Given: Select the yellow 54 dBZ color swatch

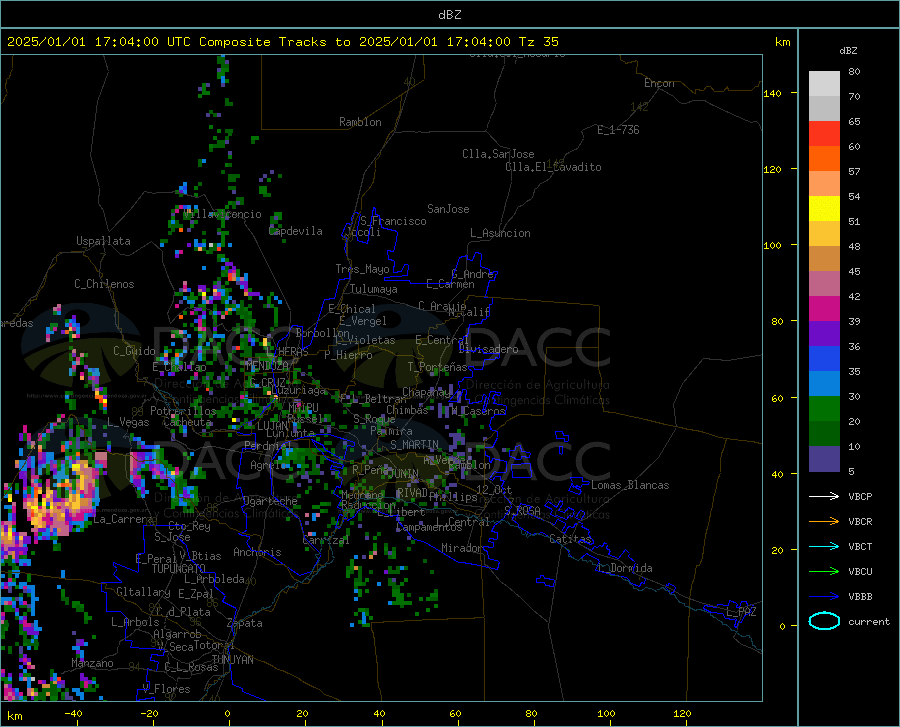Looking at the screenshot, I should [824, 209].
